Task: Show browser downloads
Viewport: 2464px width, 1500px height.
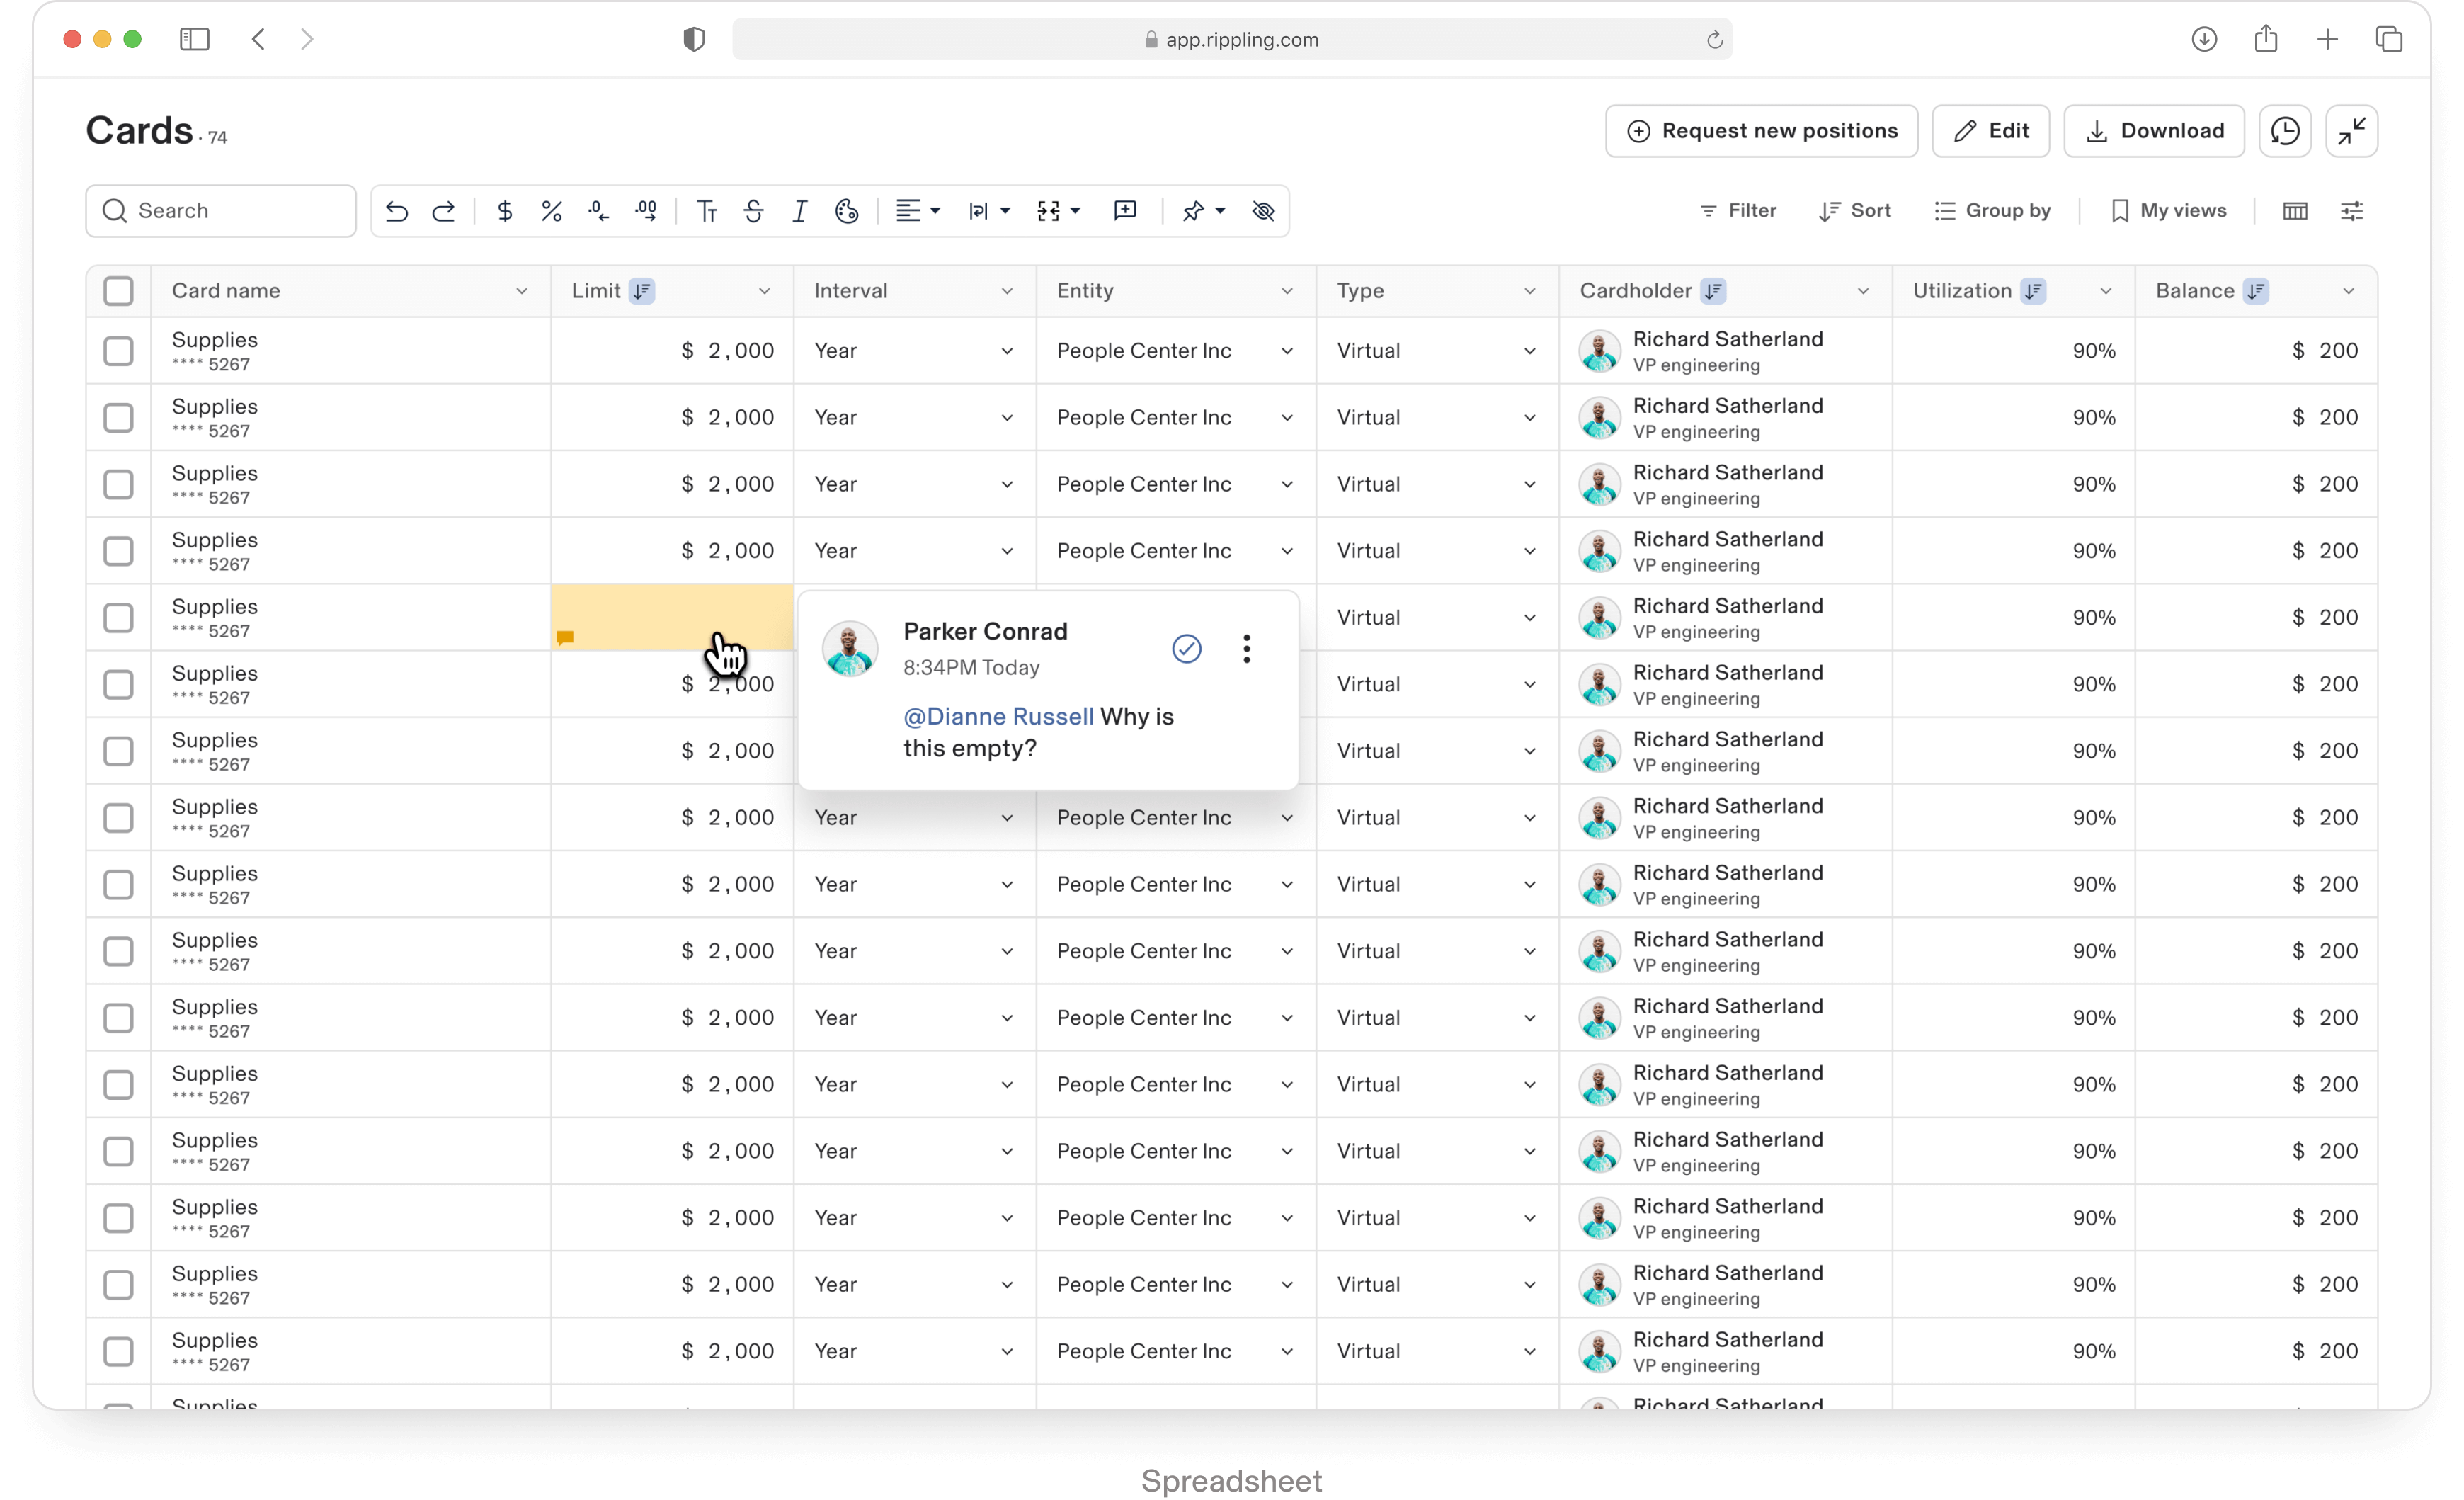Action: click(2204, 39)
